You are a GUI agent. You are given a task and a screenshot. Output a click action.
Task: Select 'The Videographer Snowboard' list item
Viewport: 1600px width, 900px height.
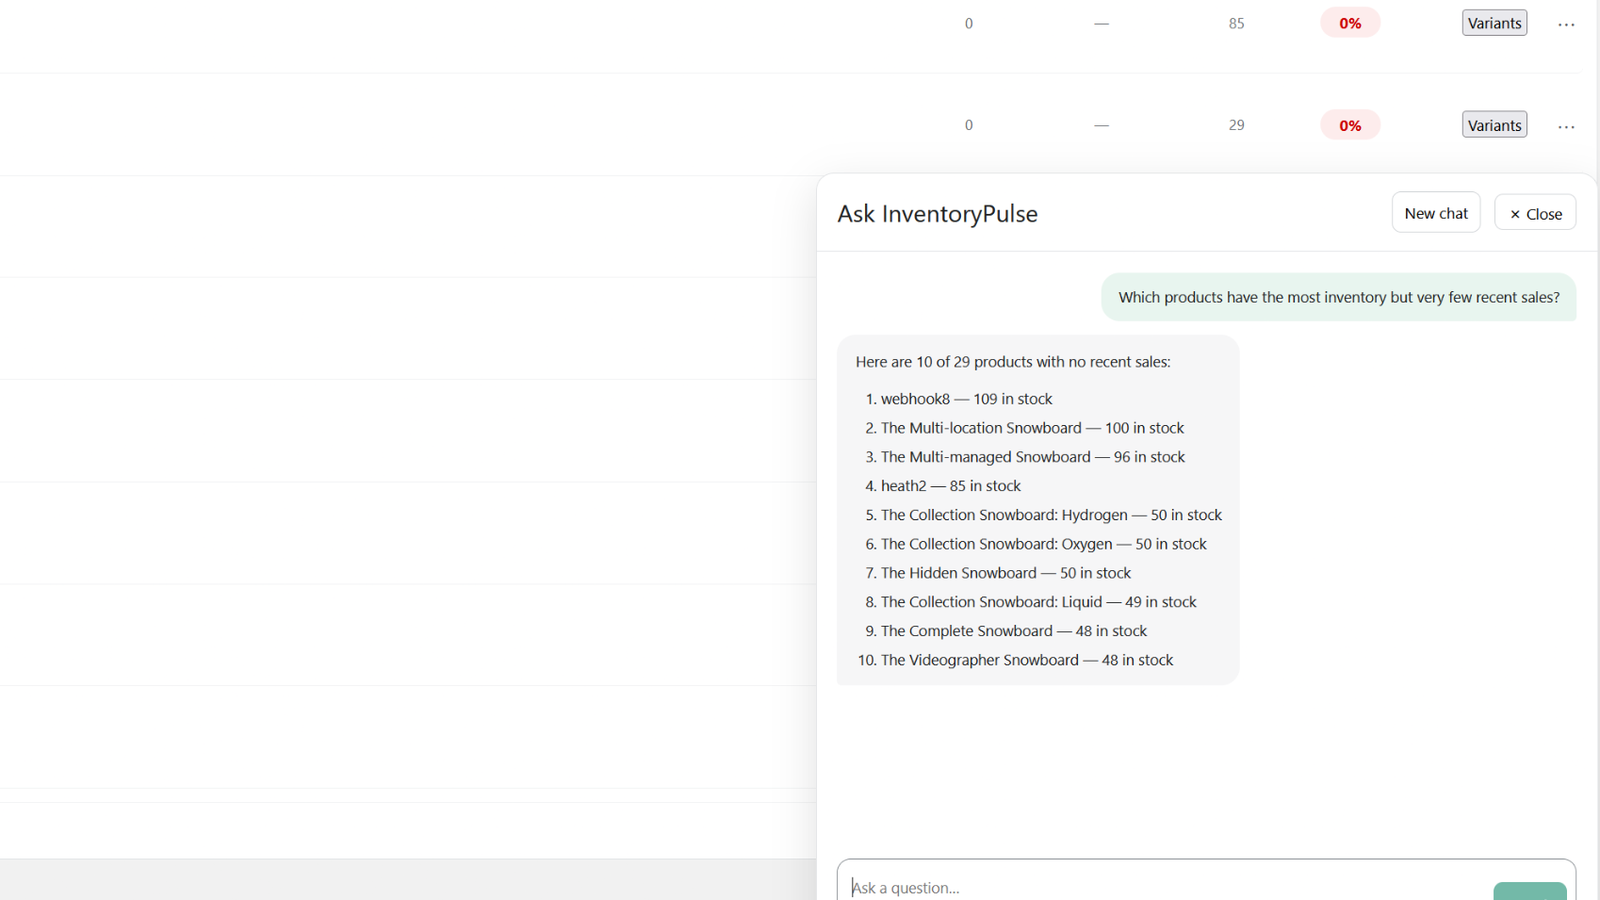1027,660
